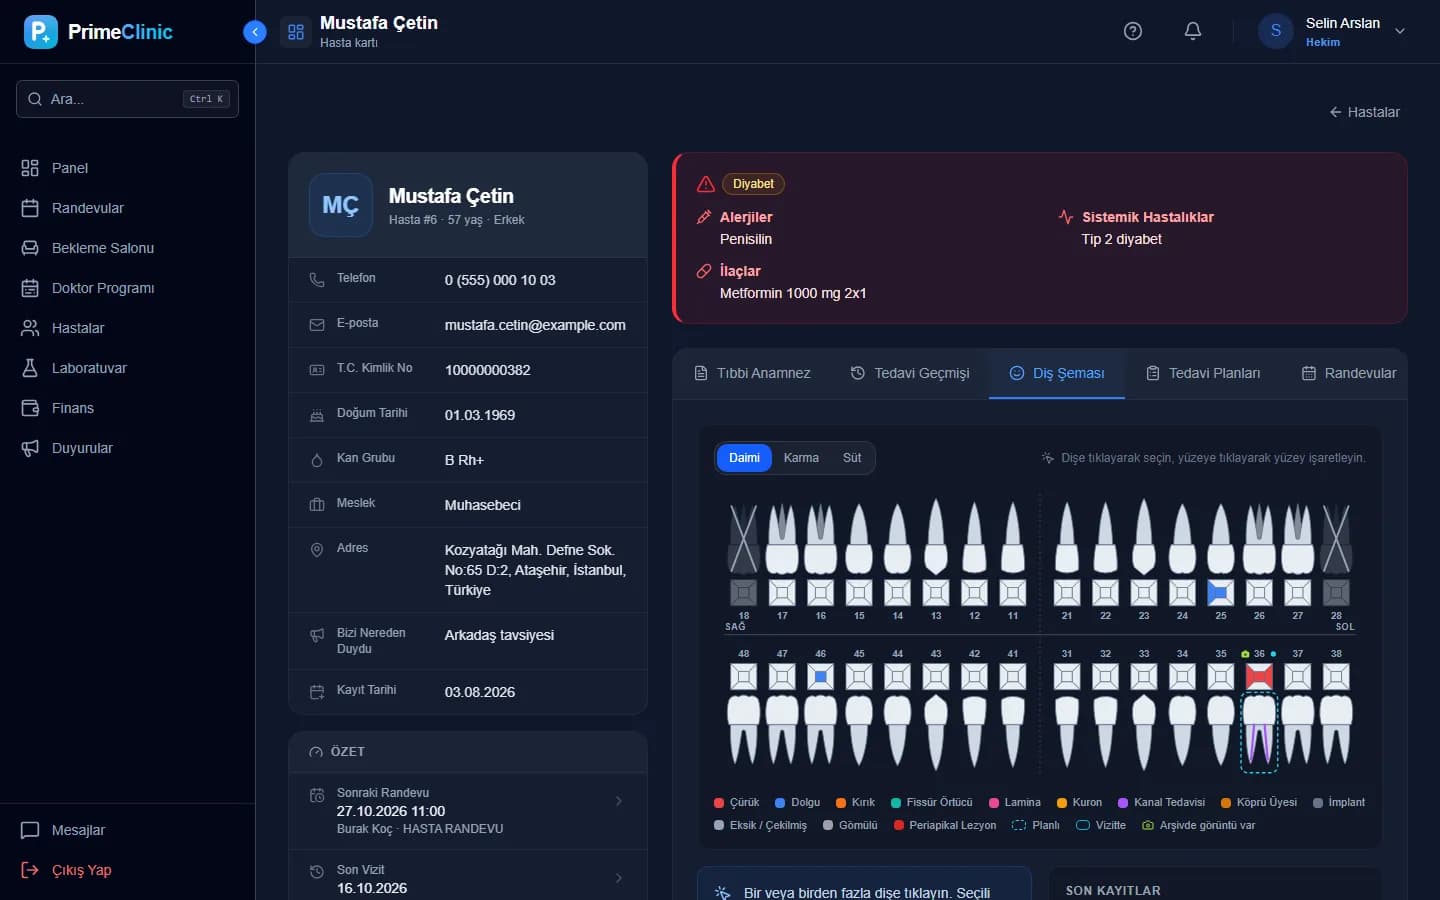Viewport: 1440px width, 900px height.
Task: Go back via Hastalar link
Action: (1364, 112)
